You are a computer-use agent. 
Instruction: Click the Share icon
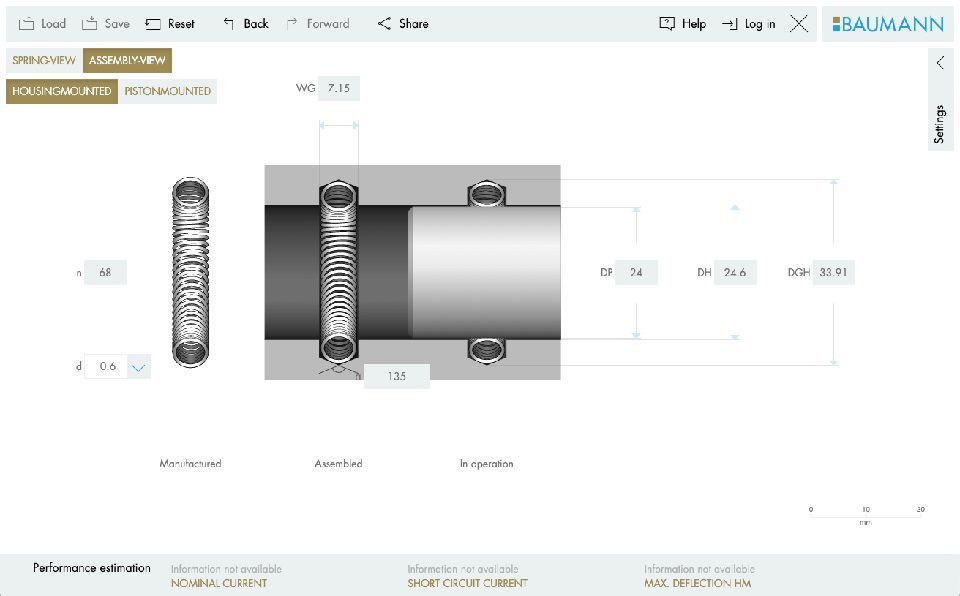click(384, 23)
